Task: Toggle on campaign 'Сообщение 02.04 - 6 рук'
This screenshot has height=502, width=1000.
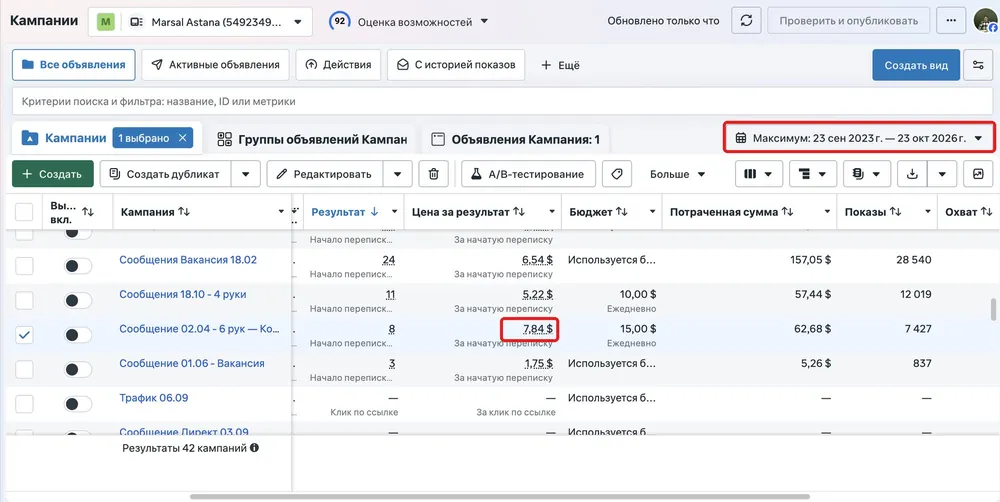Action: tap(78, 334)
